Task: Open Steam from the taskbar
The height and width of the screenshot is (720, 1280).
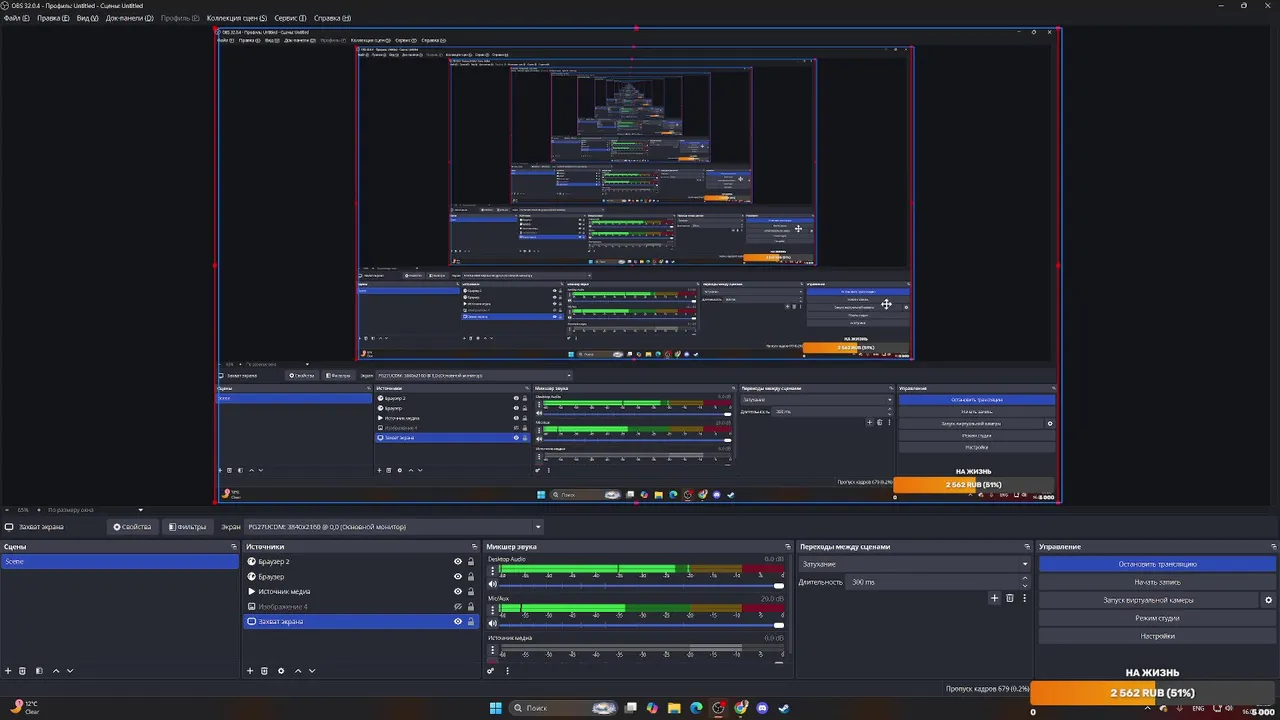Action: tap(784, 708)
